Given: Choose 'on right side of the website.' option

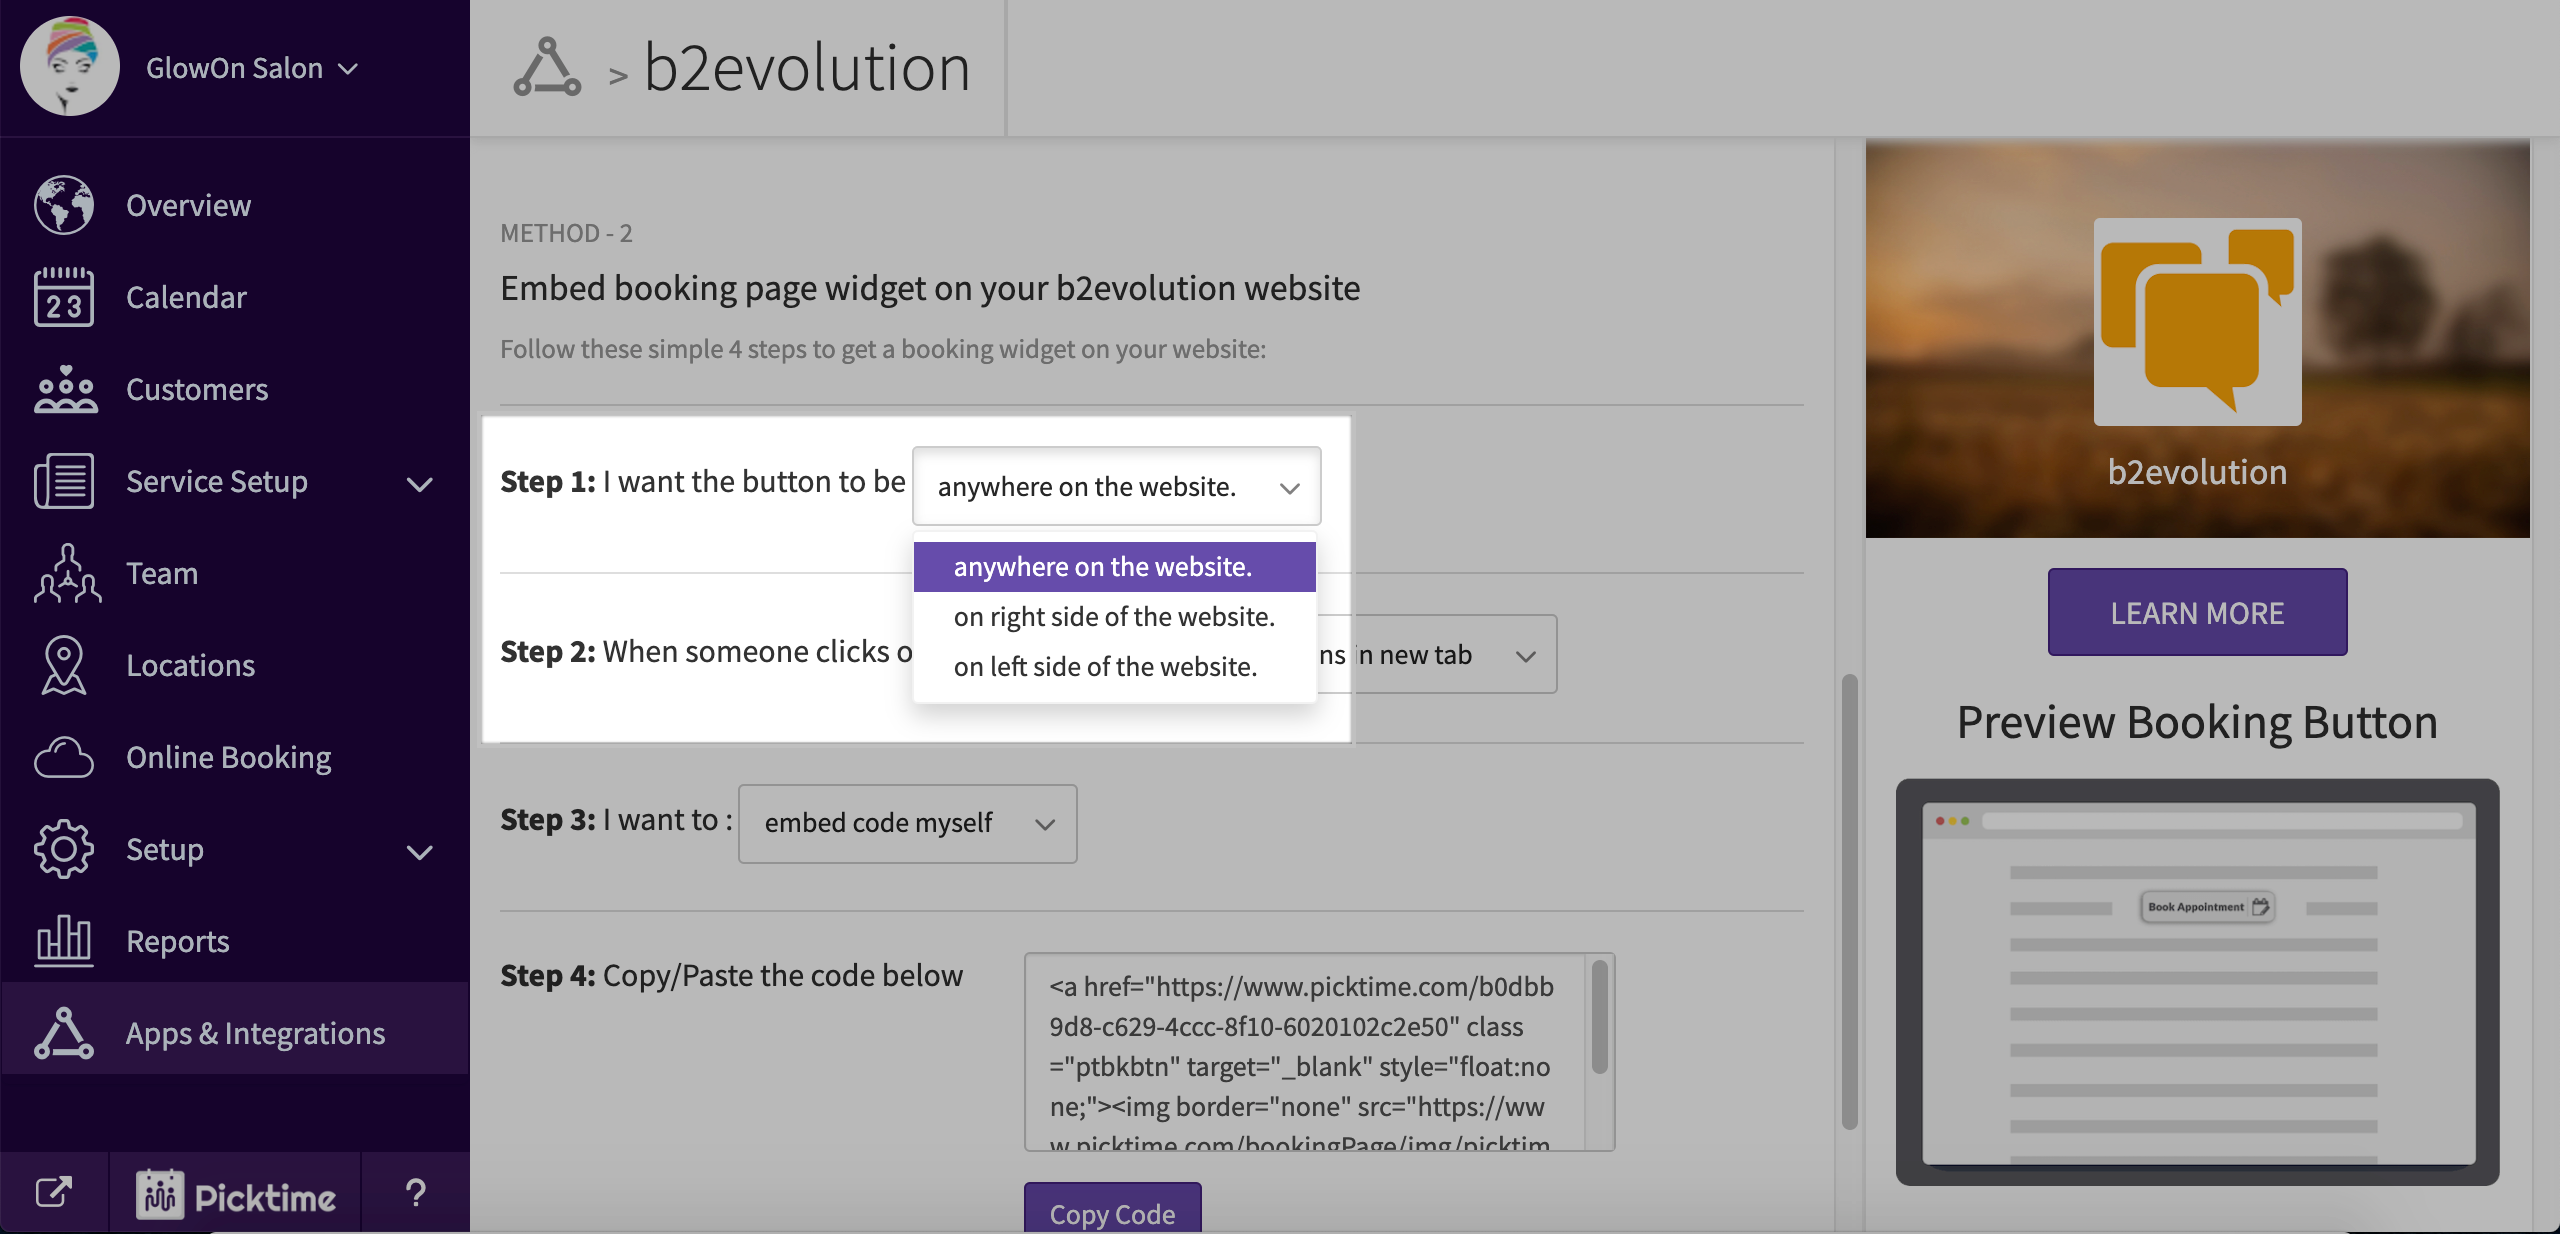Looking at the screenshot, I should [1114, 617].
